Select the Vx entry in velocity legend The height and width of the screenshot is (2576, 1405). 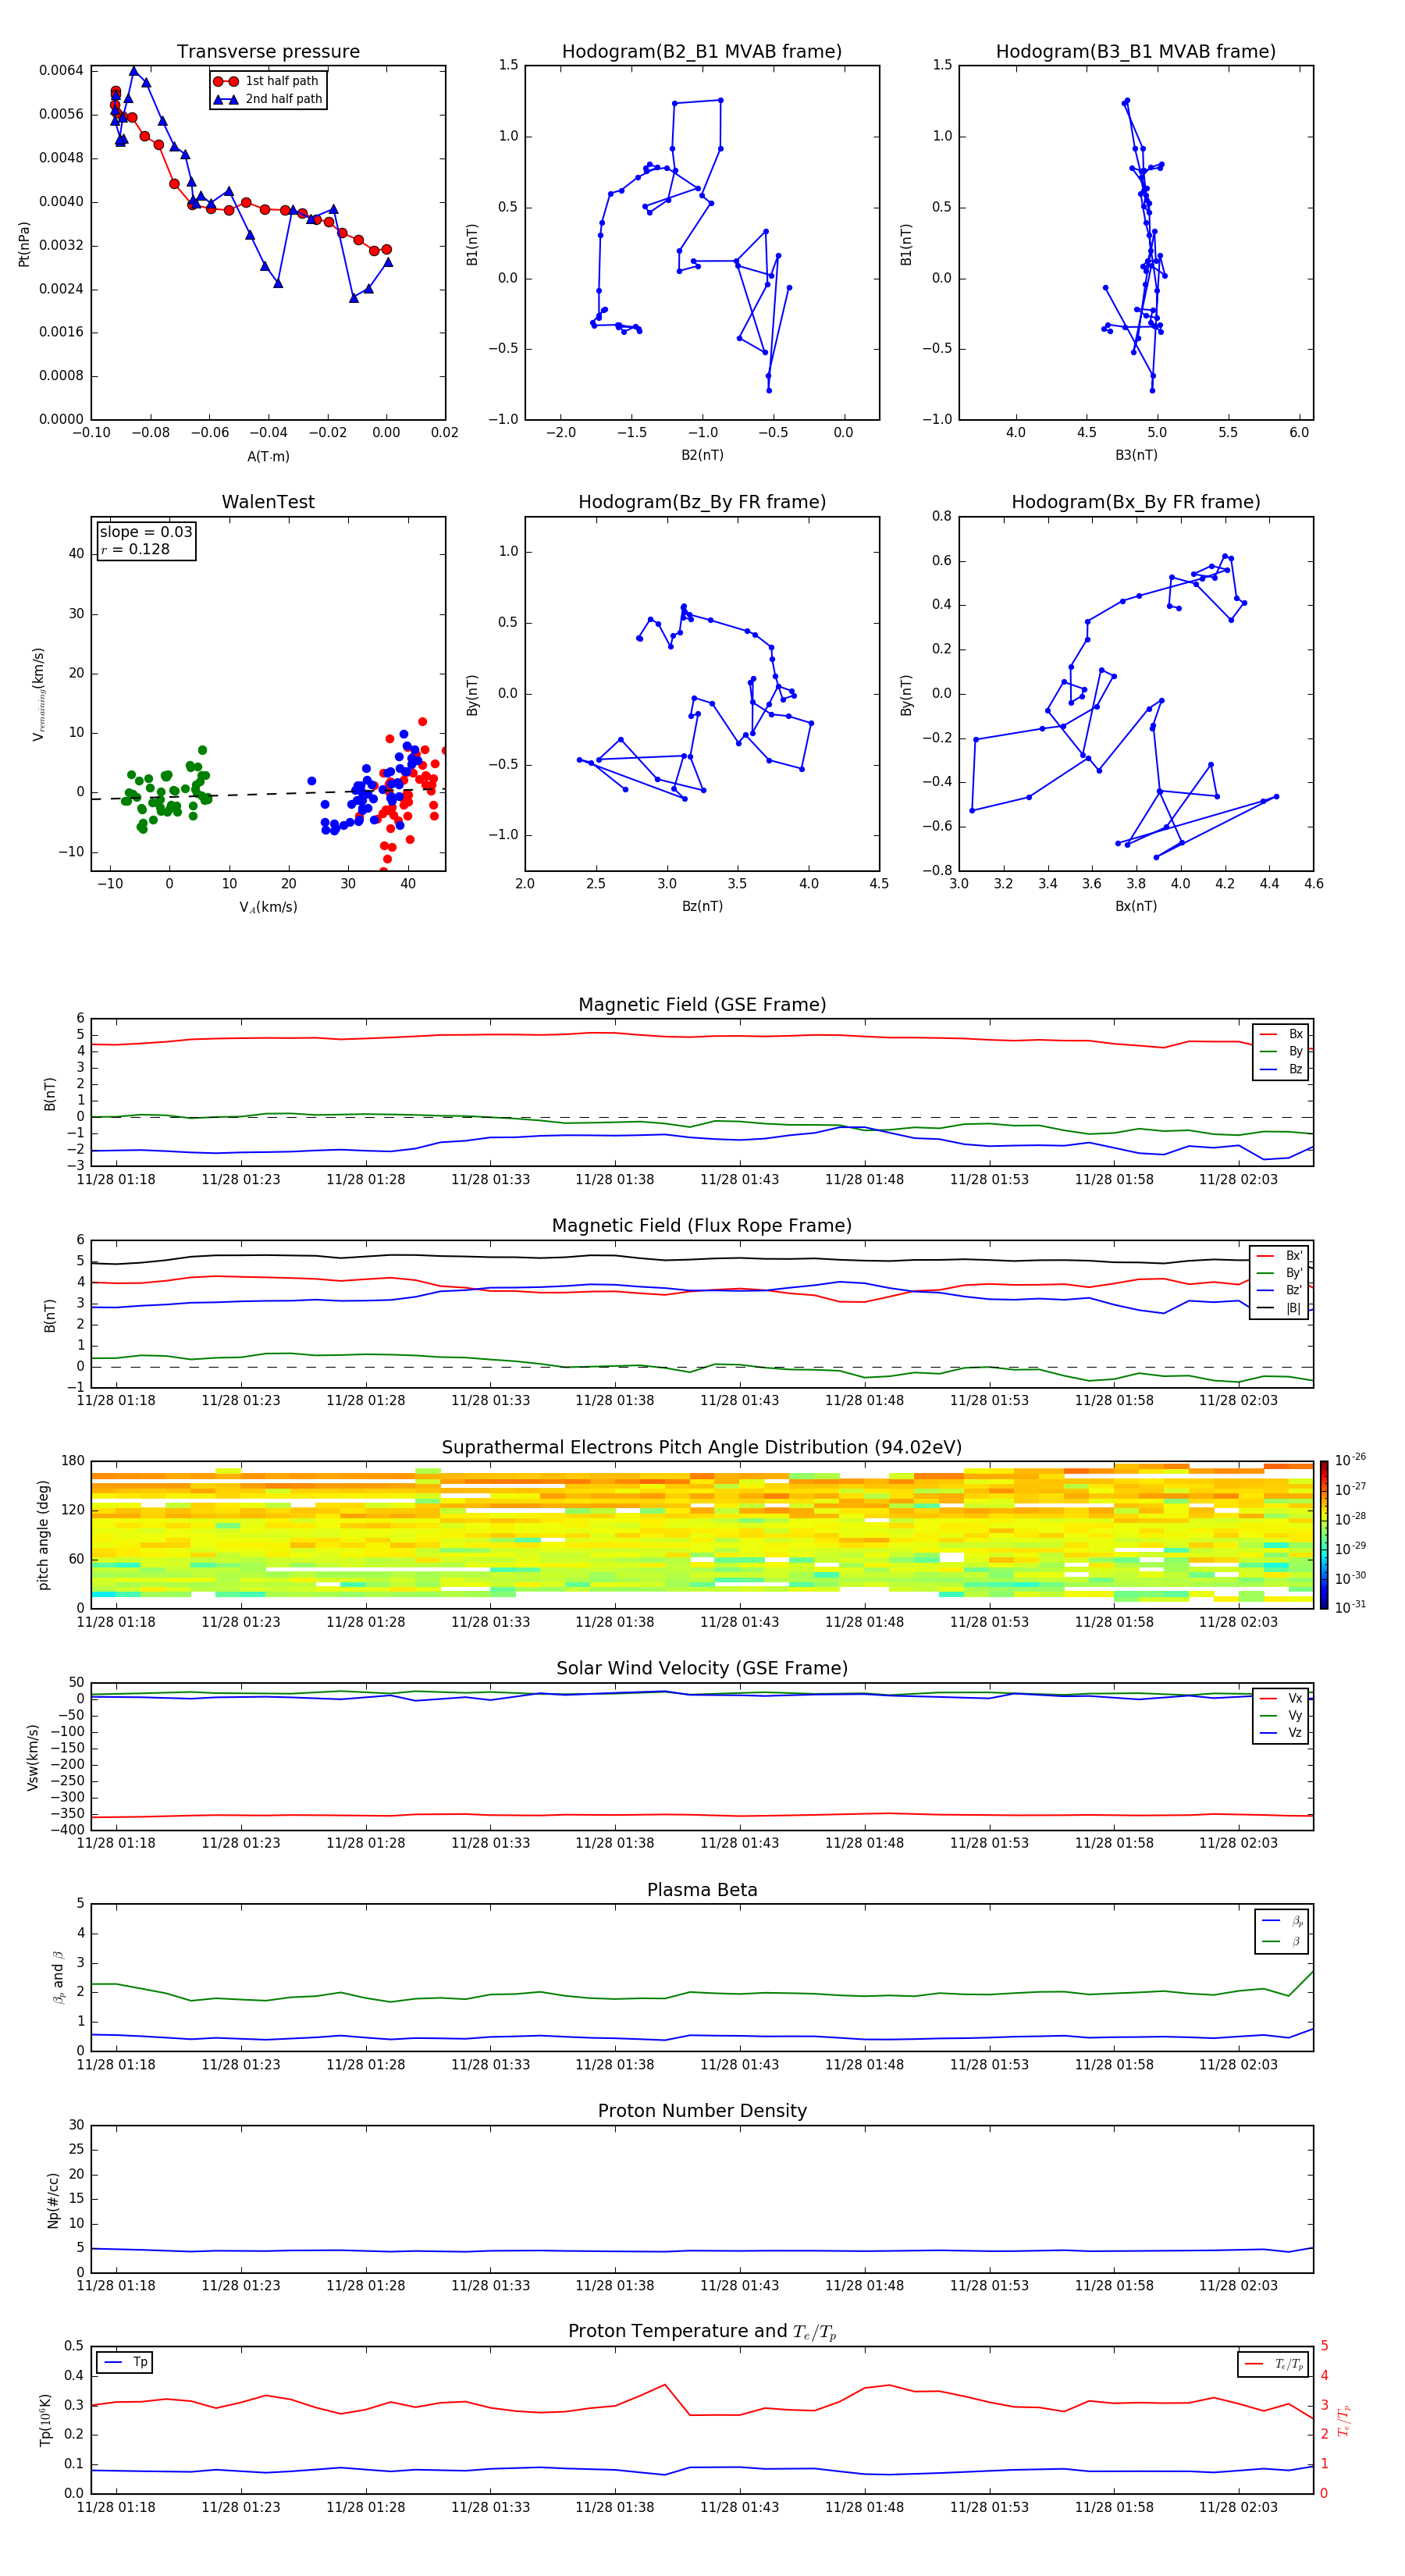pyautogui.click(x=1282, y=1698)
